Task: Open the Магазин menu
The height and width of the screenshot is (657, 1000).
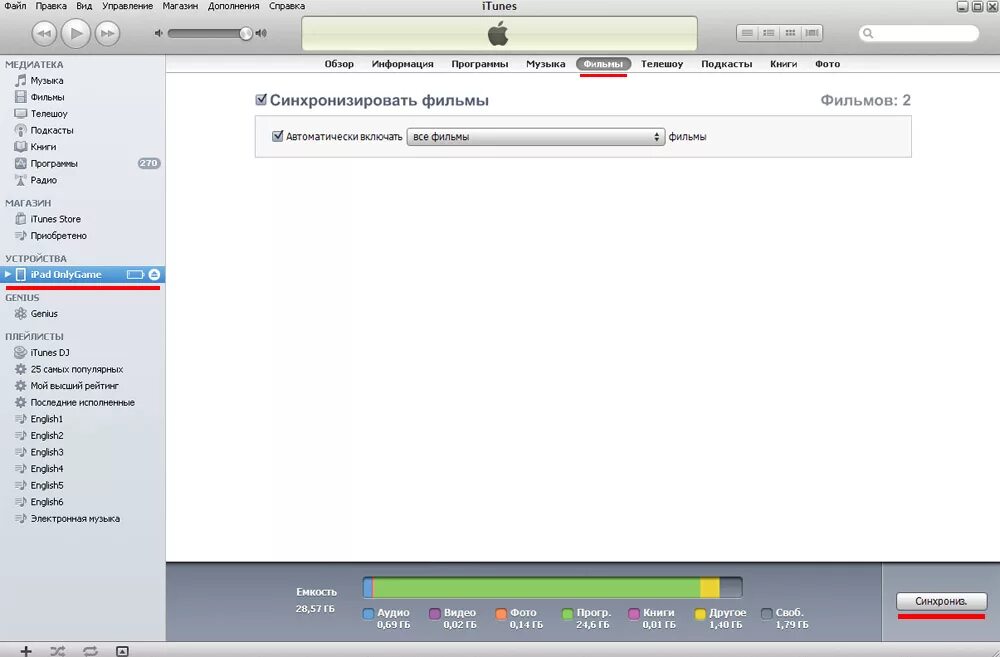Action: tap(180, 6)
